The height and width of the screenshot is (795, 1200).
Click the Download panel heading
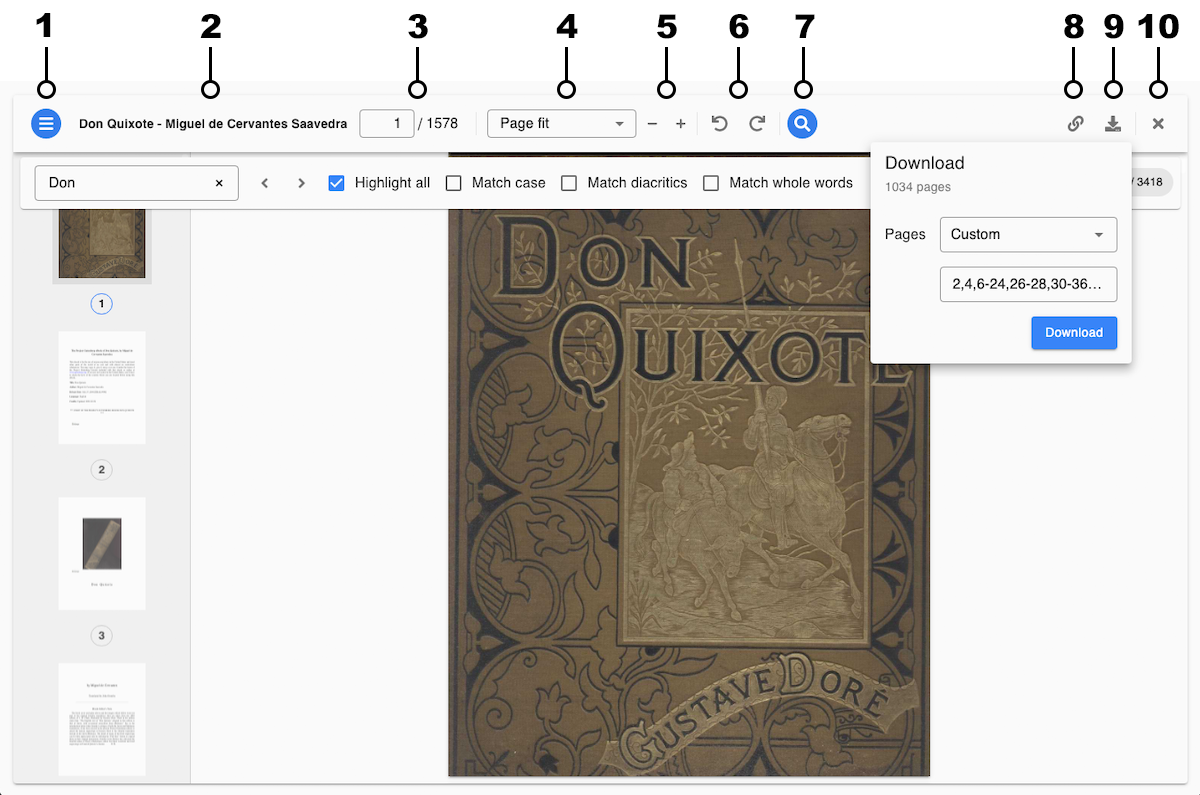(x=925, y=163)
